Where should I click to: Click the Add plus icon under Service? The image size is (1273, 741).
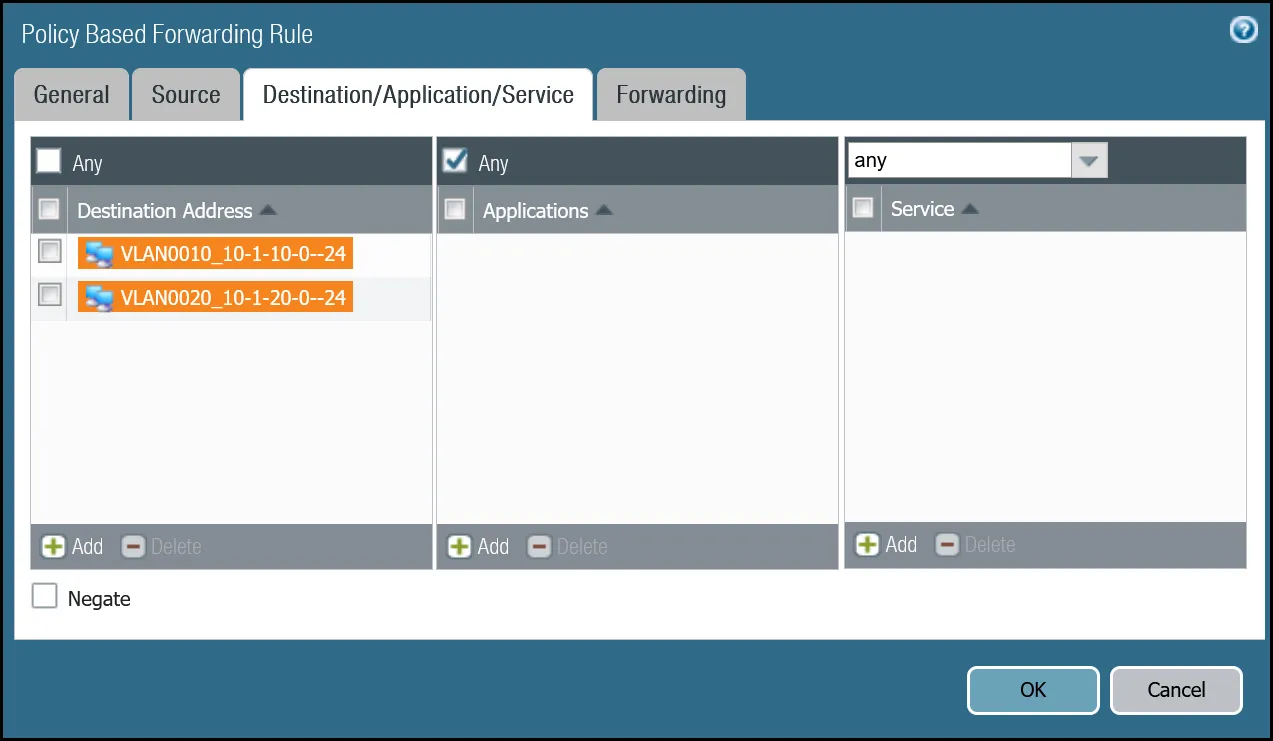pos(866,544)
